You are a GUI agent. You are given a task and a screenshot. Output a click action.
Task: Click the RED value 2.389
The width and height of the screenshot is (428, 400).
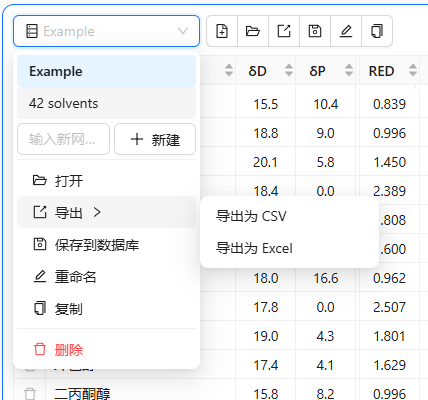click(389, 191)
